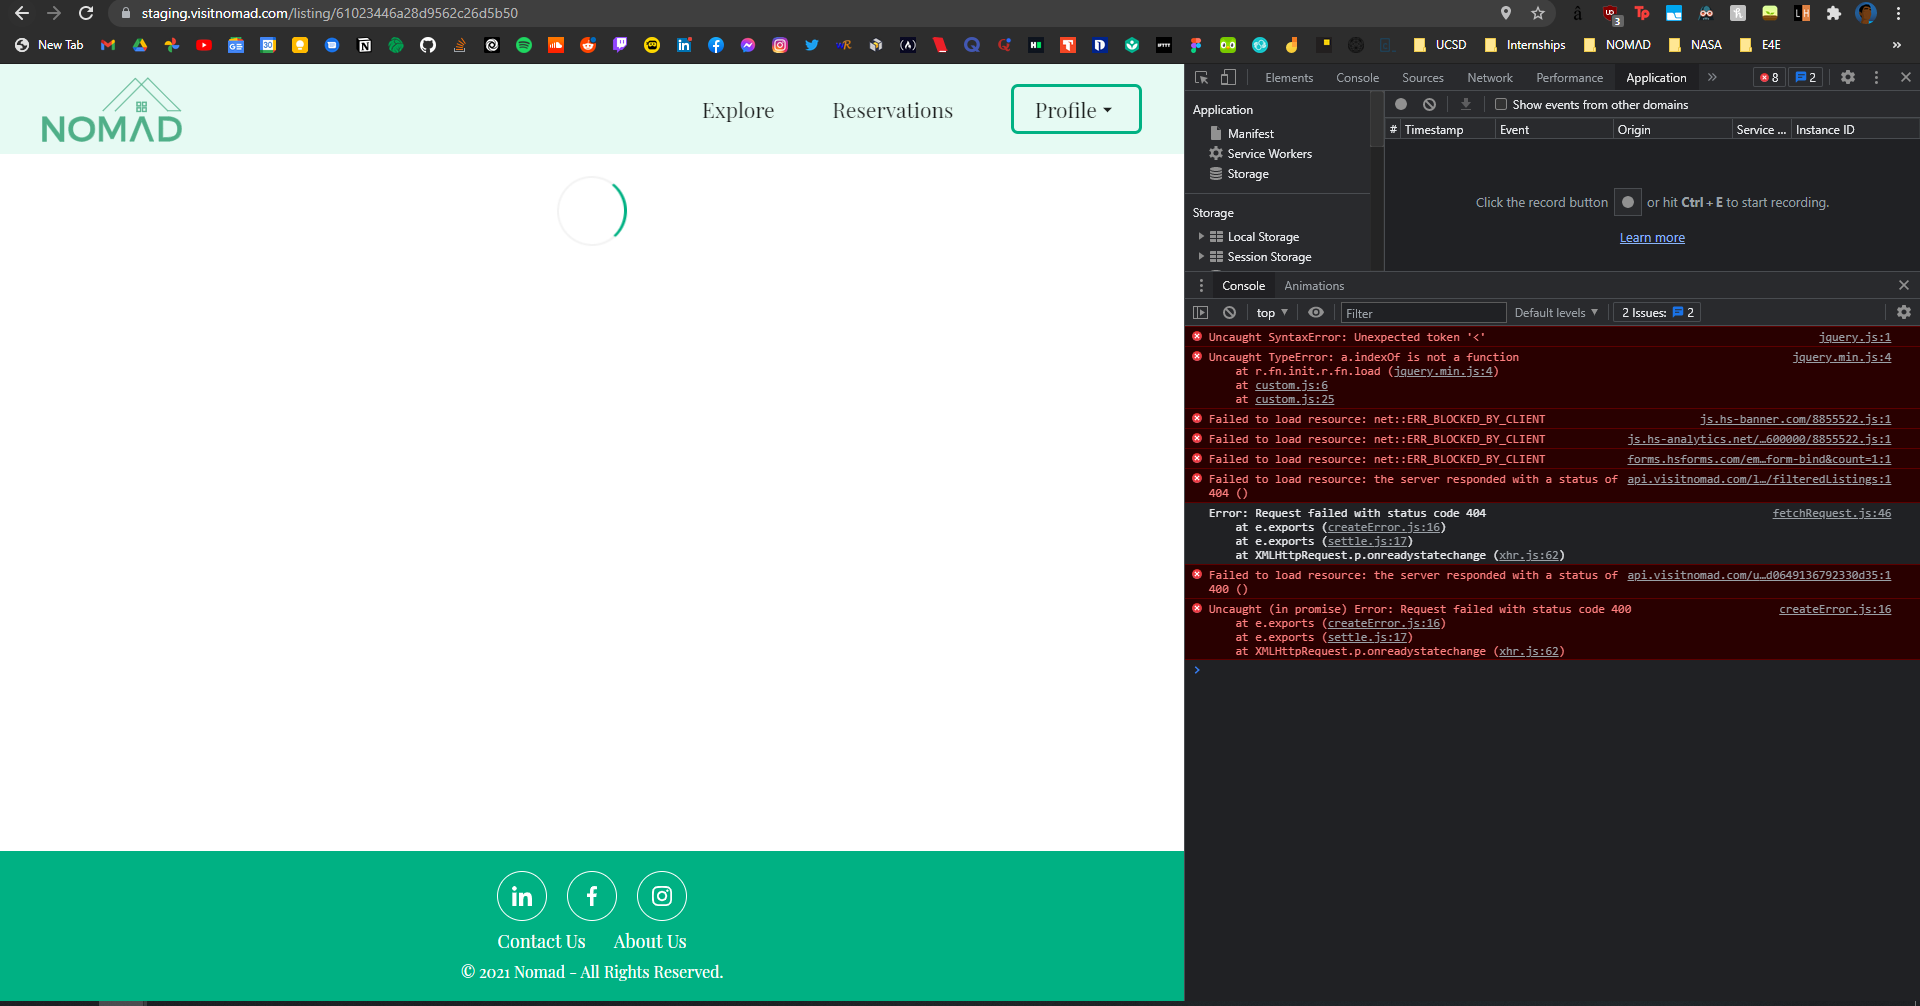This screenshot has height=1006, width=1920.
Task: Open DevTools settings gear
Action: pos(1848,77)
